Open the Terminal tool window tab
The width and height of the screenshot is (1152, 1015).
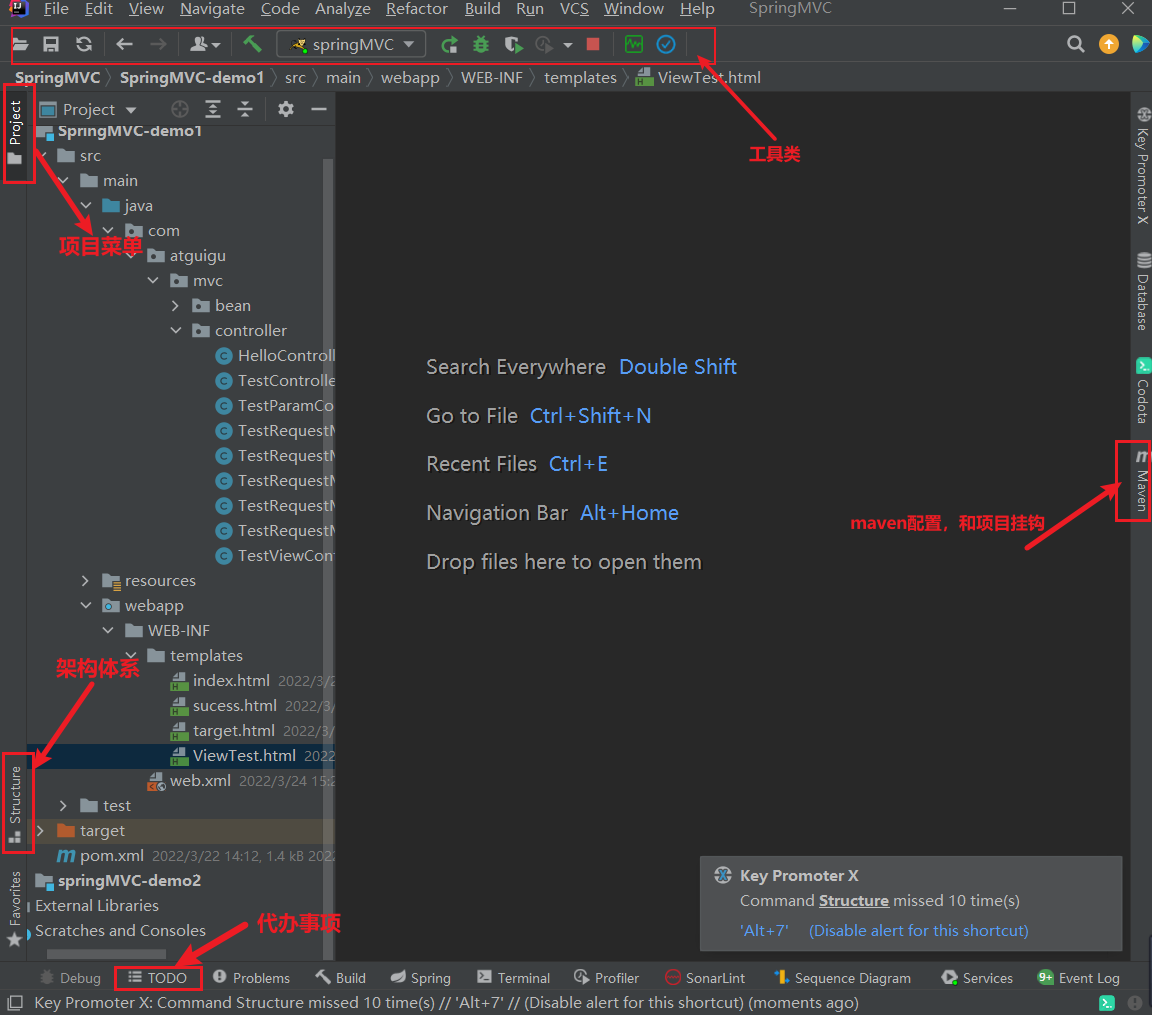(x=513, y=978)
